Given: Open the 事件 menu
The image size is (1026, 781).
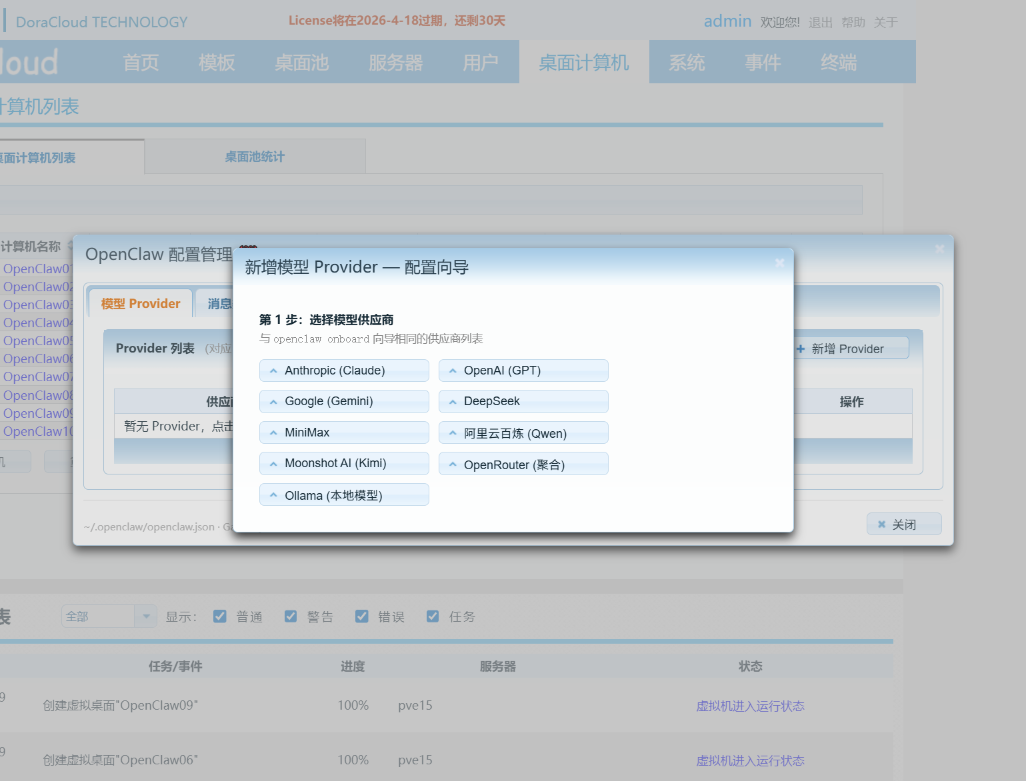Looking at the screenshot, I should tap(762, 62).
